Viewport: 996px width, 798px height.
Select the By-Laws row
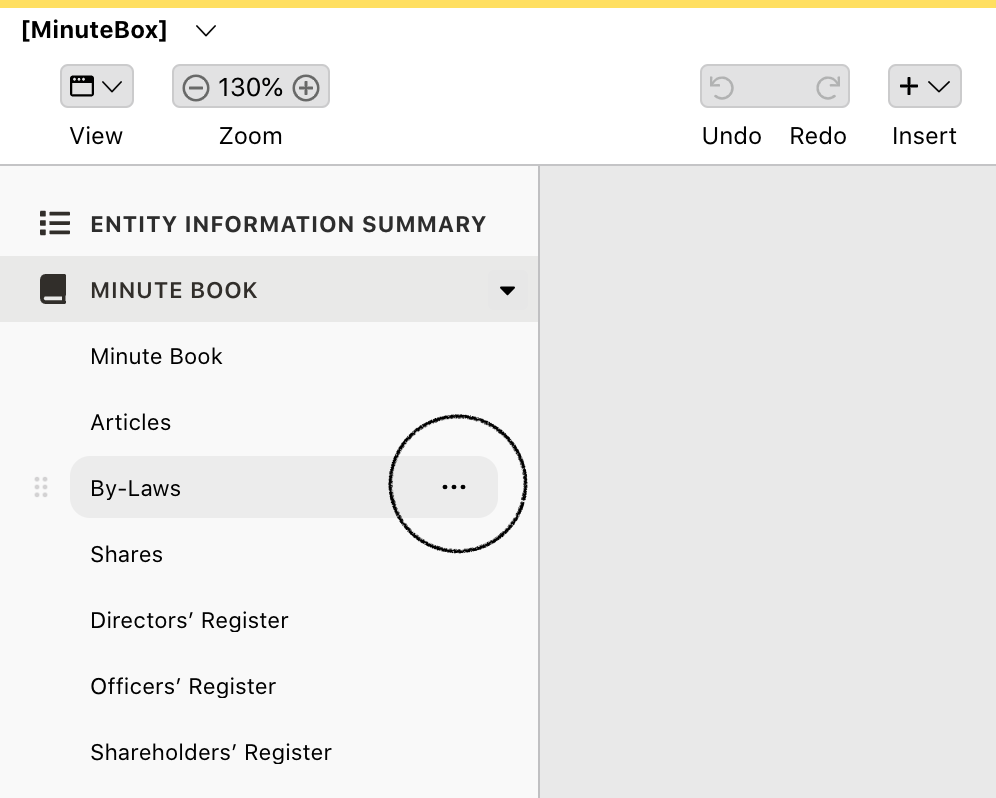click(200, 487)
